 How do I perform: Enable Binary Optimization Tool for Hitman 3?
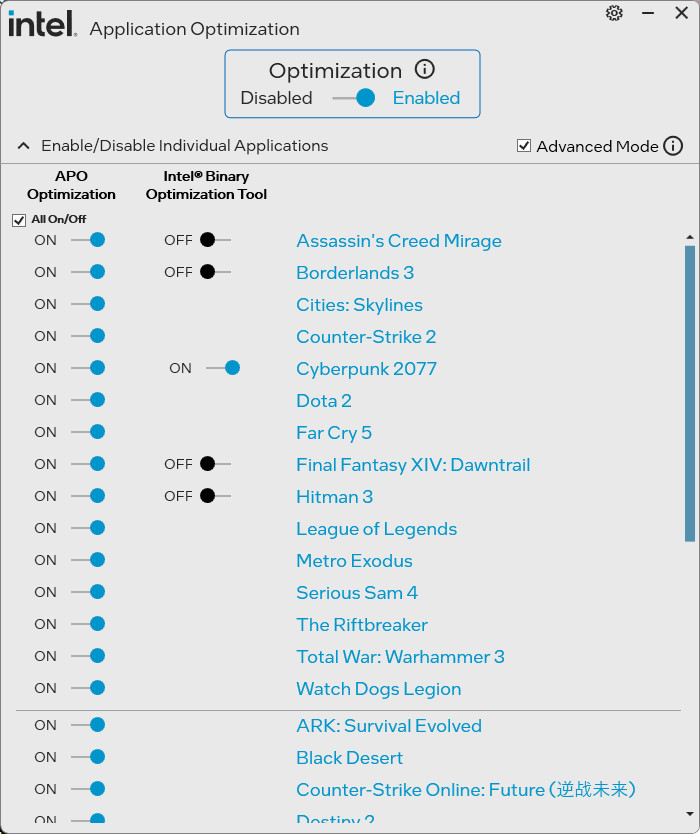(215, 496)
